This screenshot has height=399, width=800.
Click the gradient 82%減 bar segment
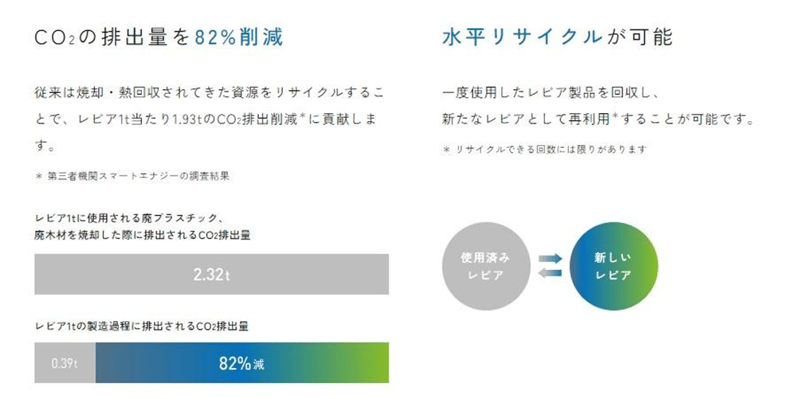pyautogui.click(x=242, y=363)
